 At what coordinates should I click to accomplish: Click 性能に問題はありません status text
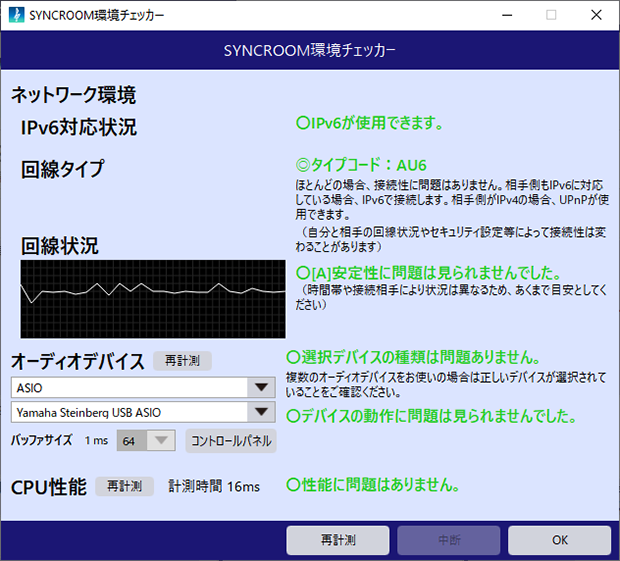coord(373,484)
